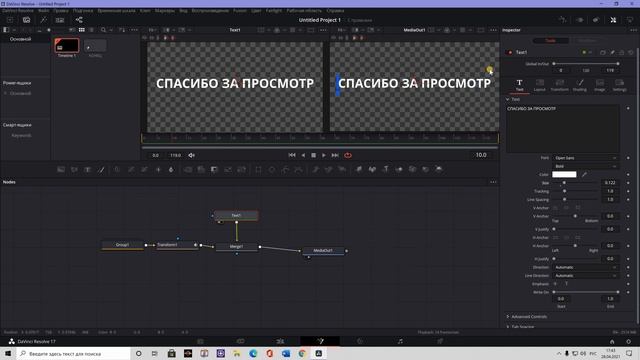Select the Group1 node
Image resolution: width=640 pixels, height=360 pixels.
tap(122, 244)
